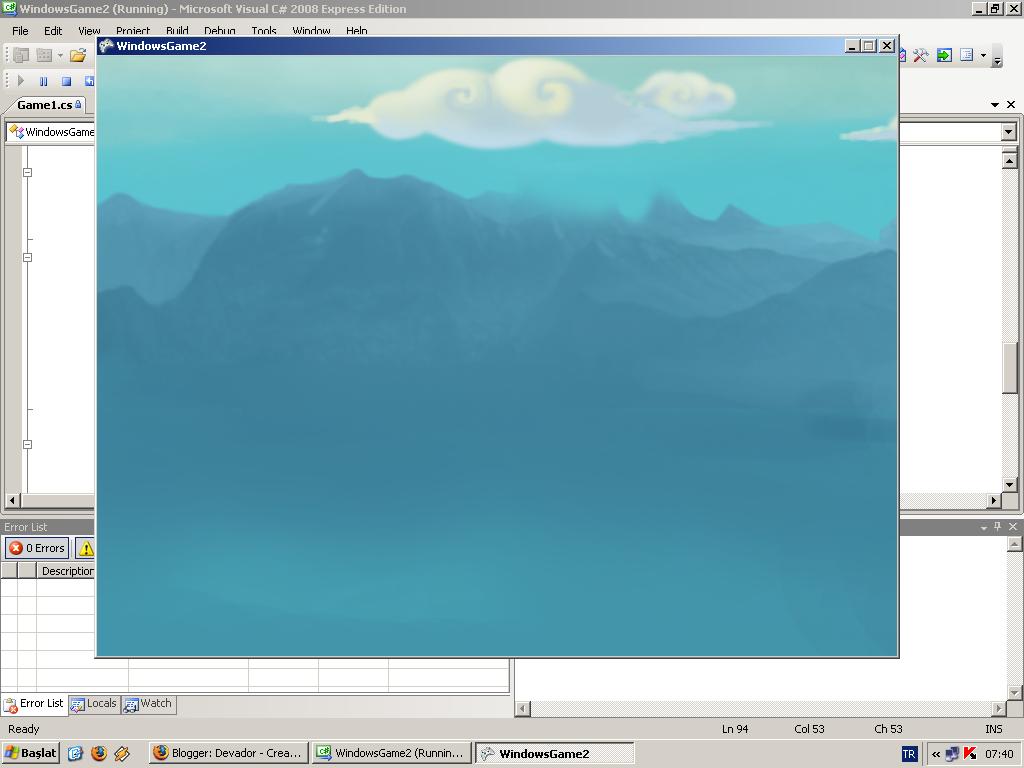Close the Game1.cs document with X

coord(1011,104)
